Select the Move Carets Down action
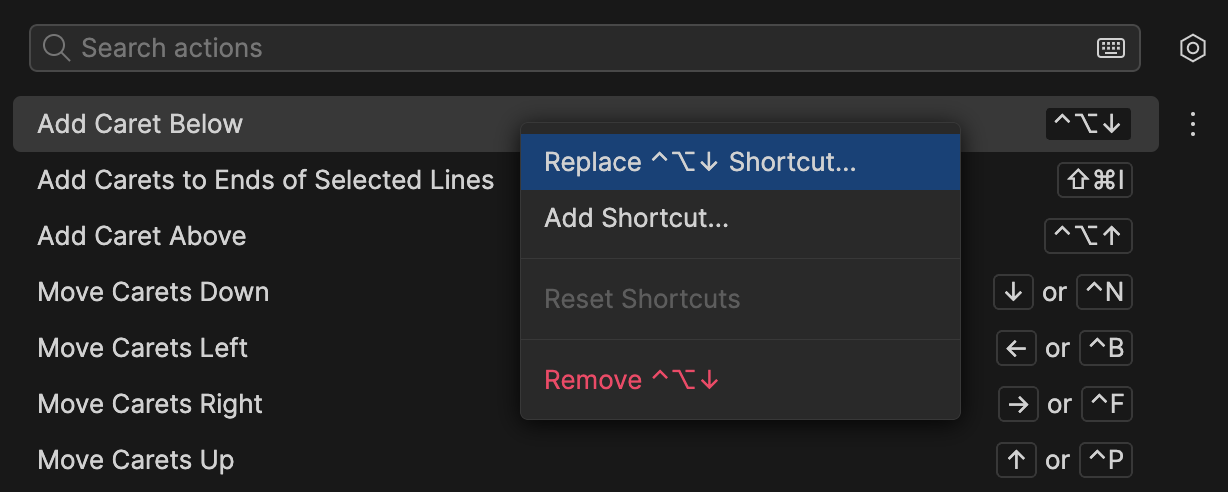 coord(153,292)
